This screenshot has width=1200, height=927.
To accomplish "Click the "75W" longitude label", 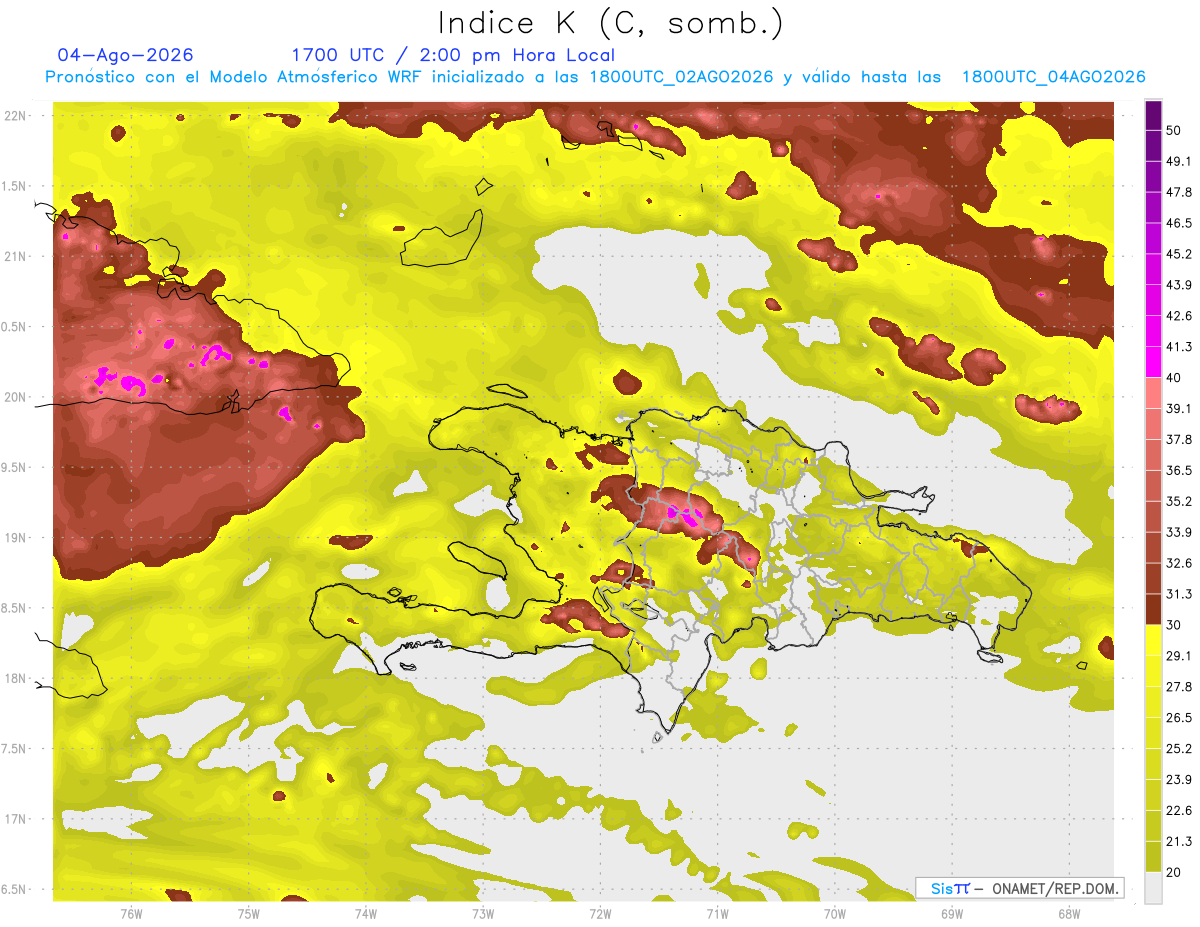I will click(x=249, y=913).
